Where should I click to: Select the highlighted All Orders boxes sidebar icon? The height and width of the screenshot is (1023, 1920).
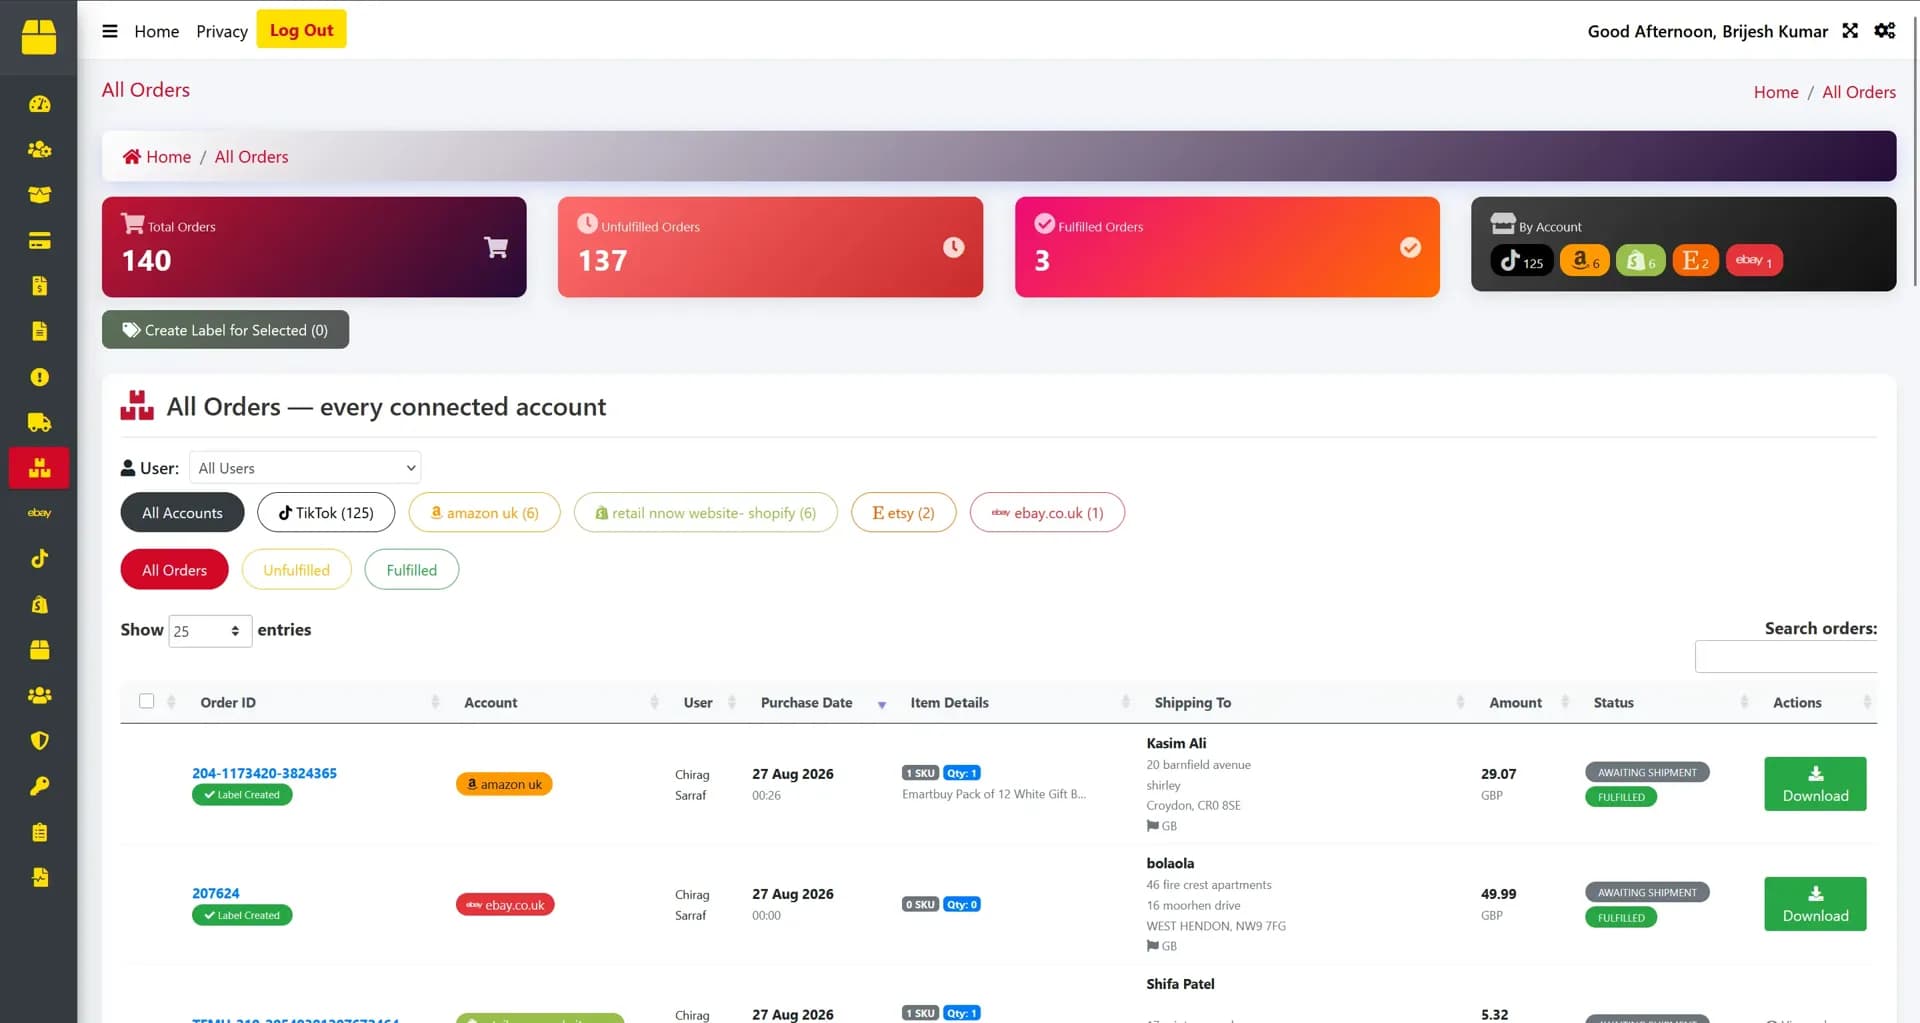39,468
